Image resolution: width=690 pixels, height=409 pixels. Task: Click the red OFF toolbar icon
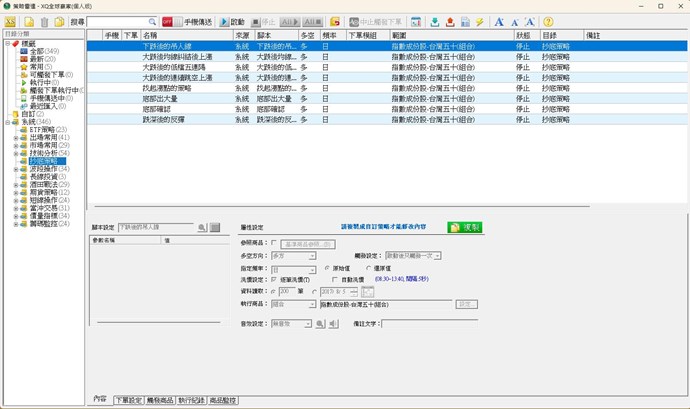click(167, 21)
